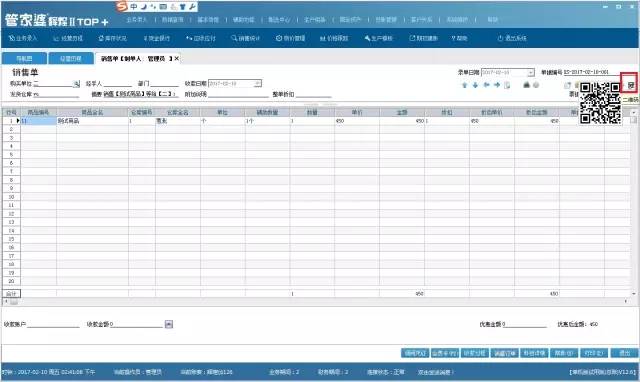
Task: Open the dropdown button beside 收款金额
Action: (x=169, y=324)
